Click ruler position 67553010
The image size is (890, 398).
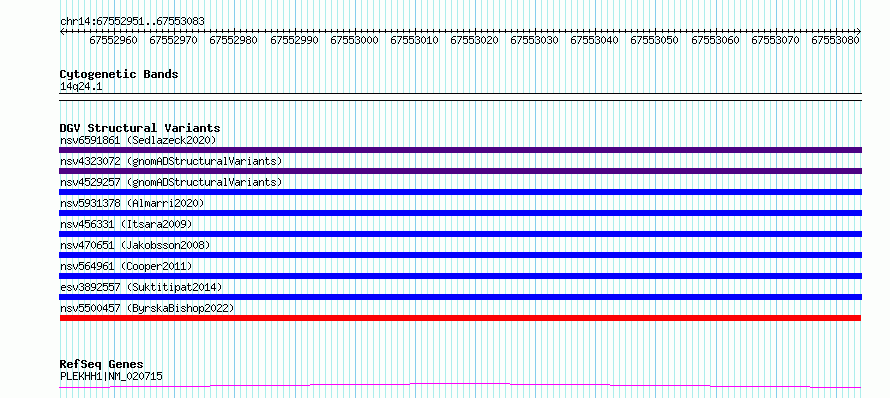pyautogui.click(x=414, y=40)
